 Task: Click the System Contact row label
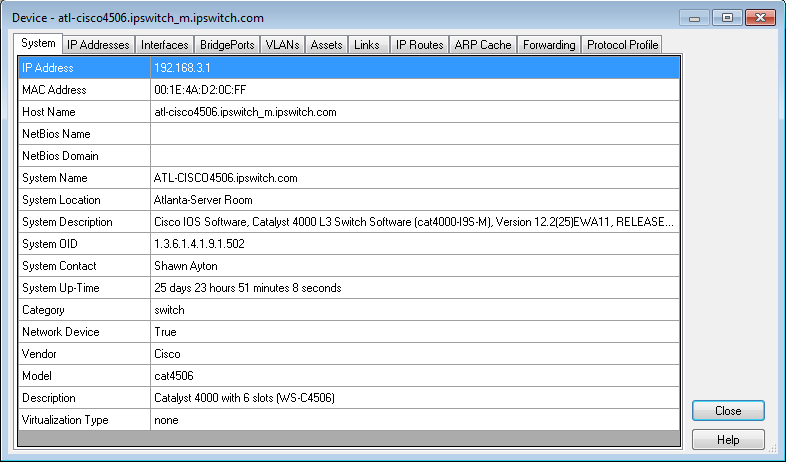pyautogui.click(x=84, y=266)
